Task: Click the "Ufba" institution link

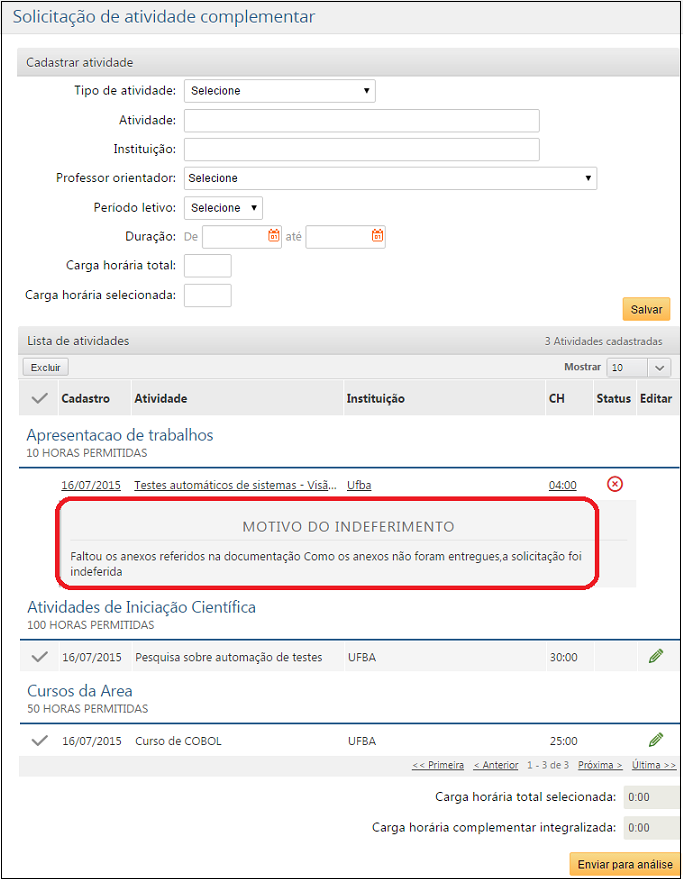Action: [x=358, y=484]
